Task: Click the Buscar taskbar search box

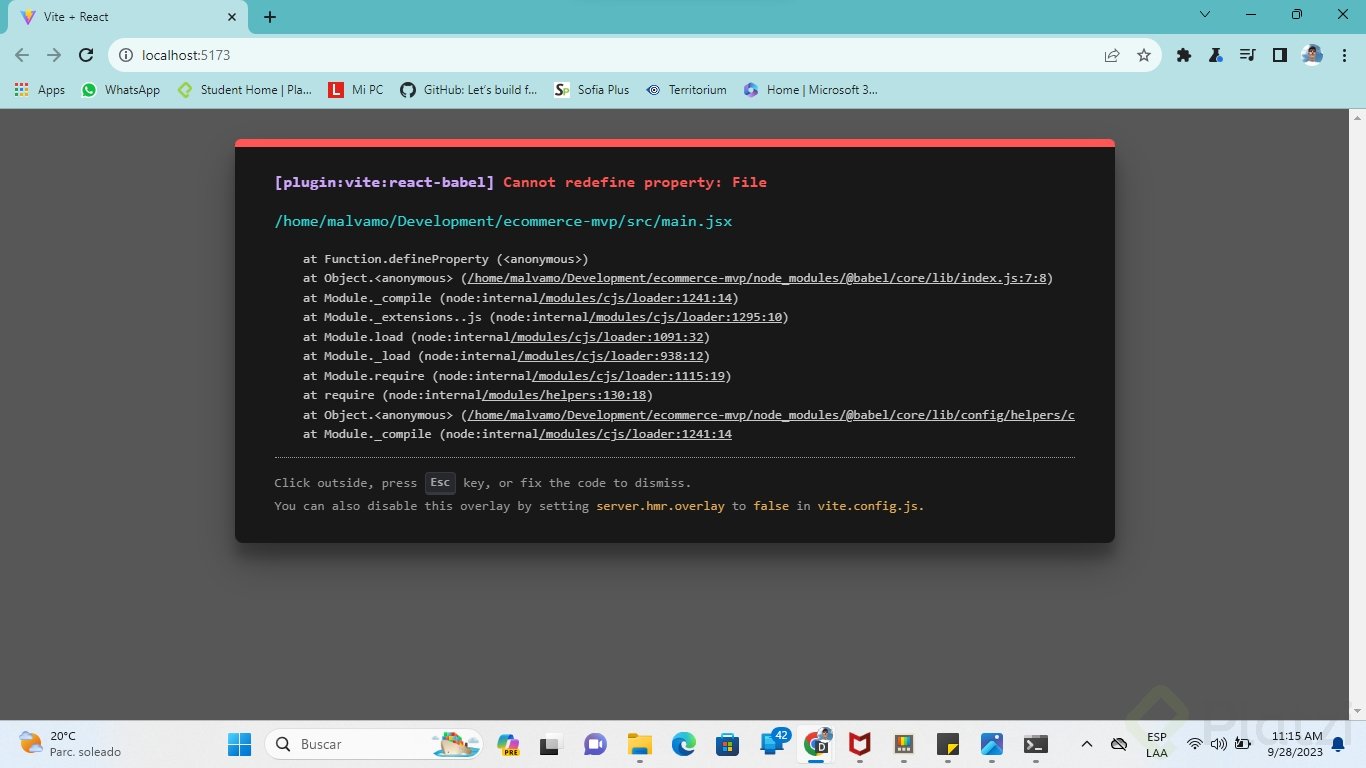Action: (374, 744)
